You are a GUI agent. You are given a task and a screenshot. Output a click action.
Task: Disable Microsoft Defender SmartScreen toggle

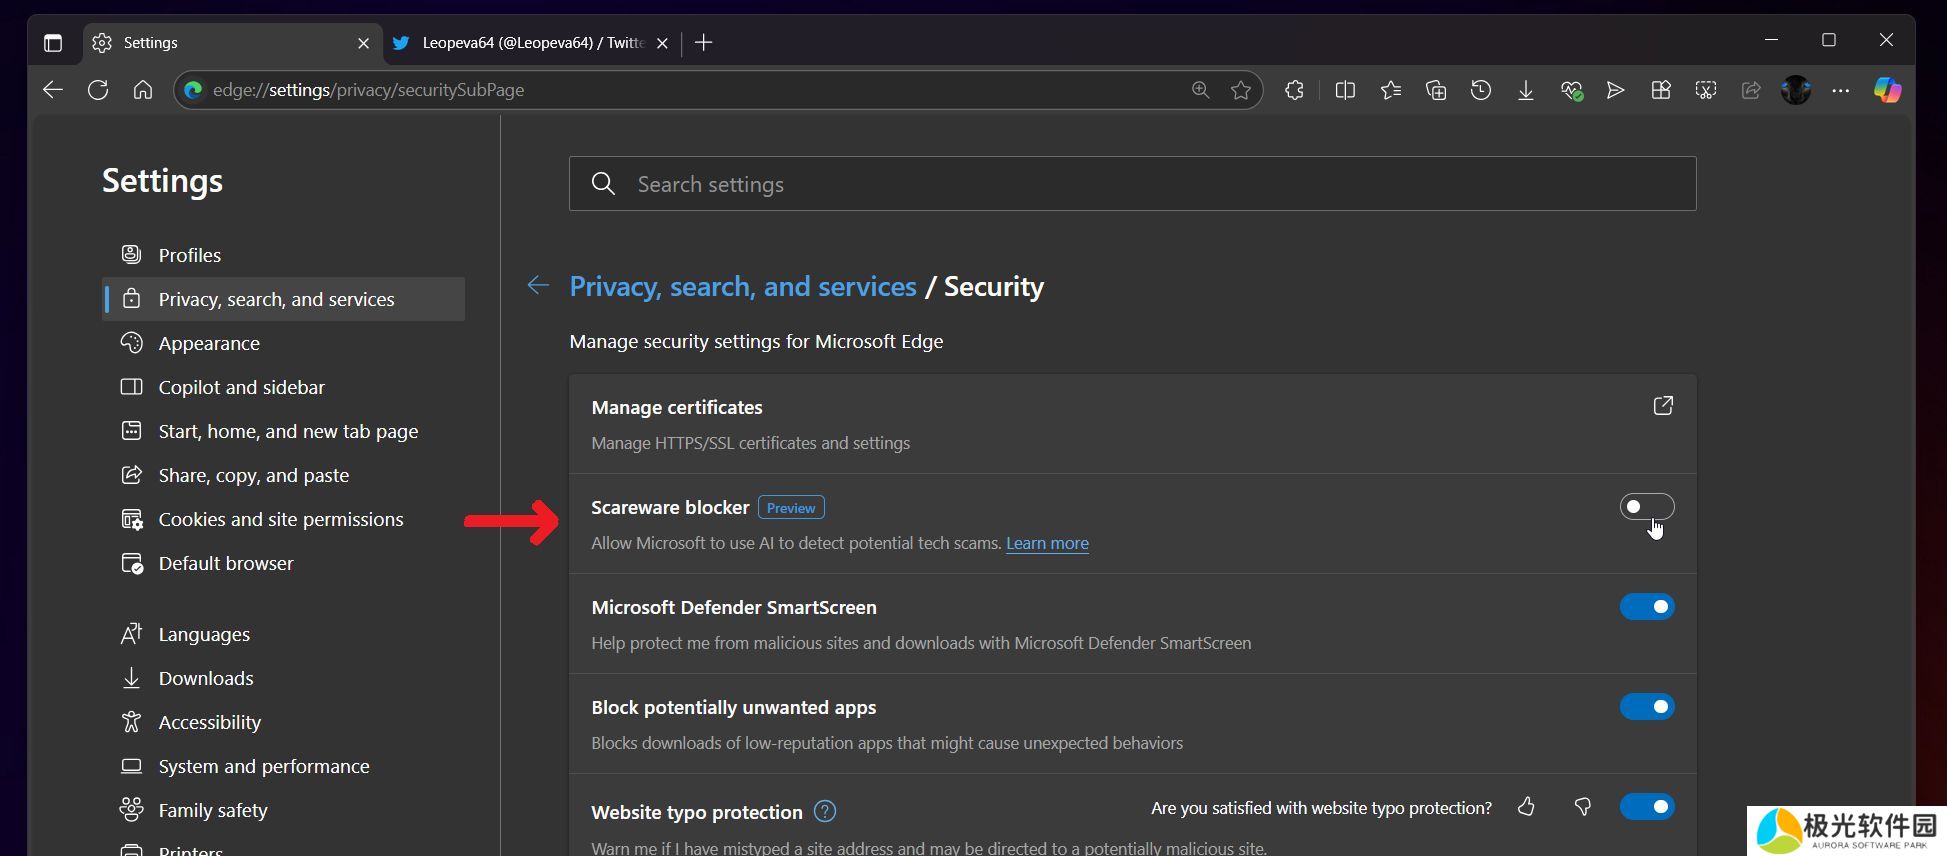coord(1646,607)
